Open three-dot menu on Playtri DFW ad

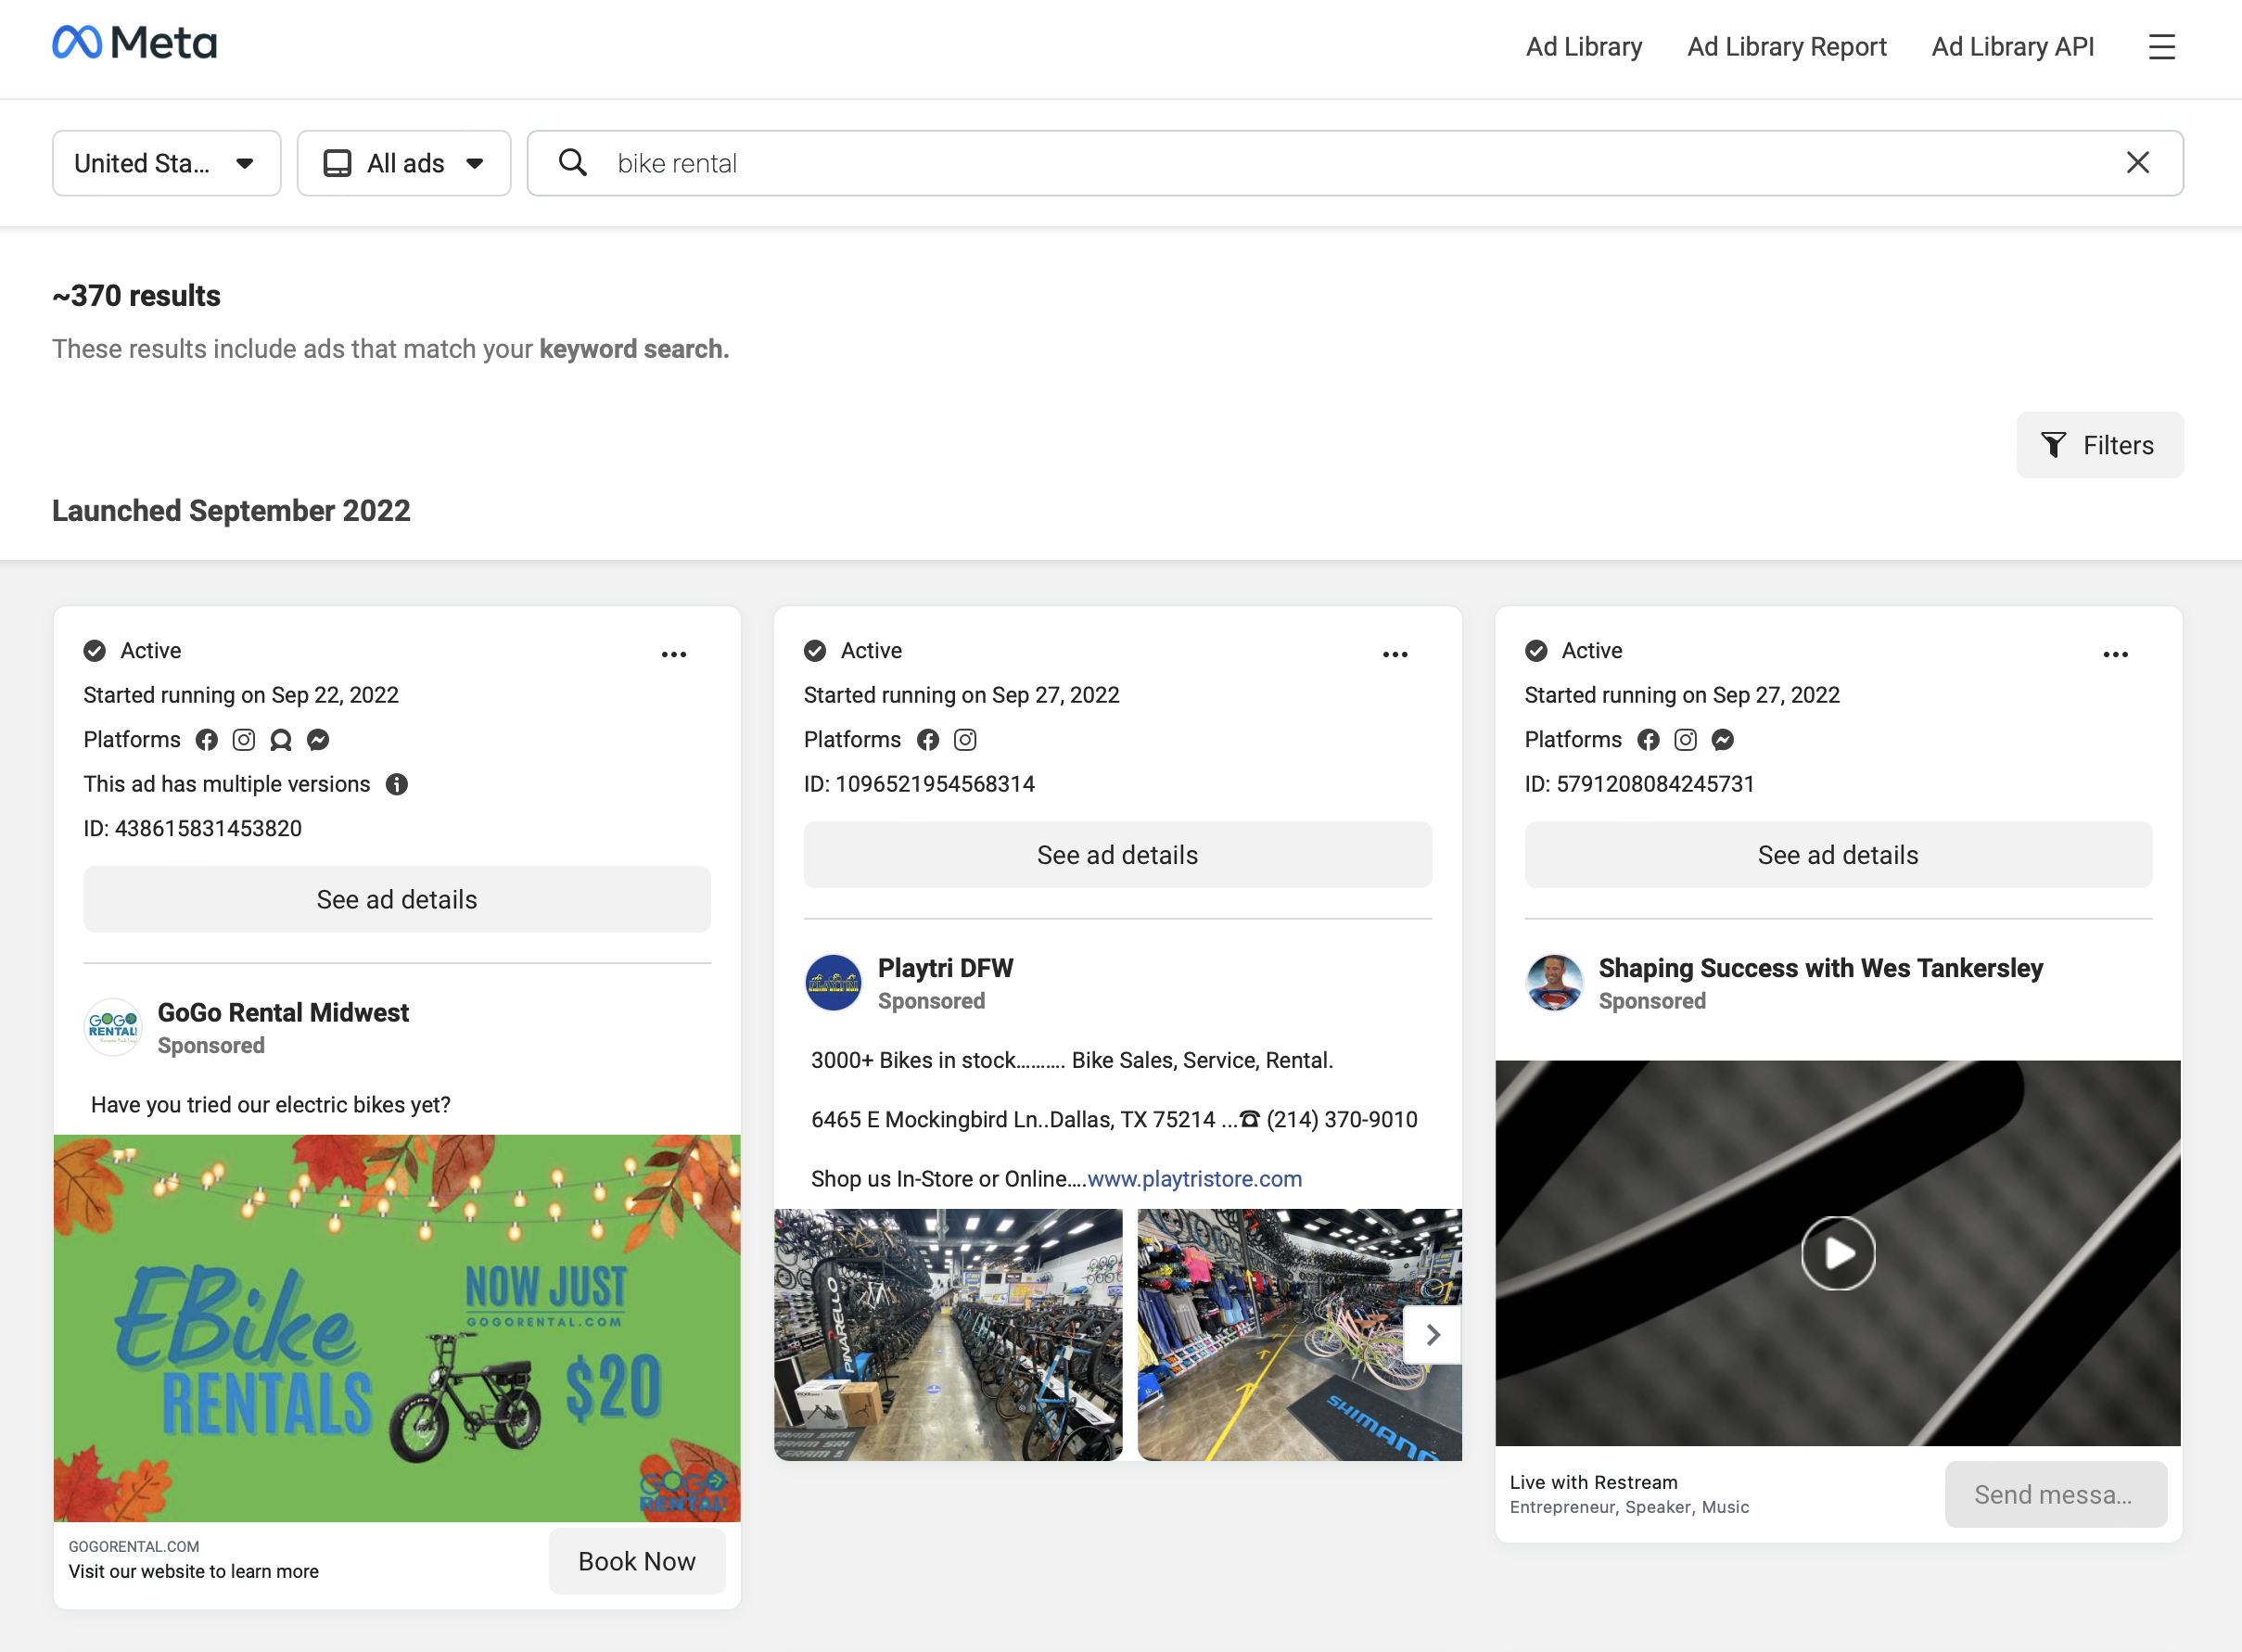pyautogui.click(x=1394, y=654)
